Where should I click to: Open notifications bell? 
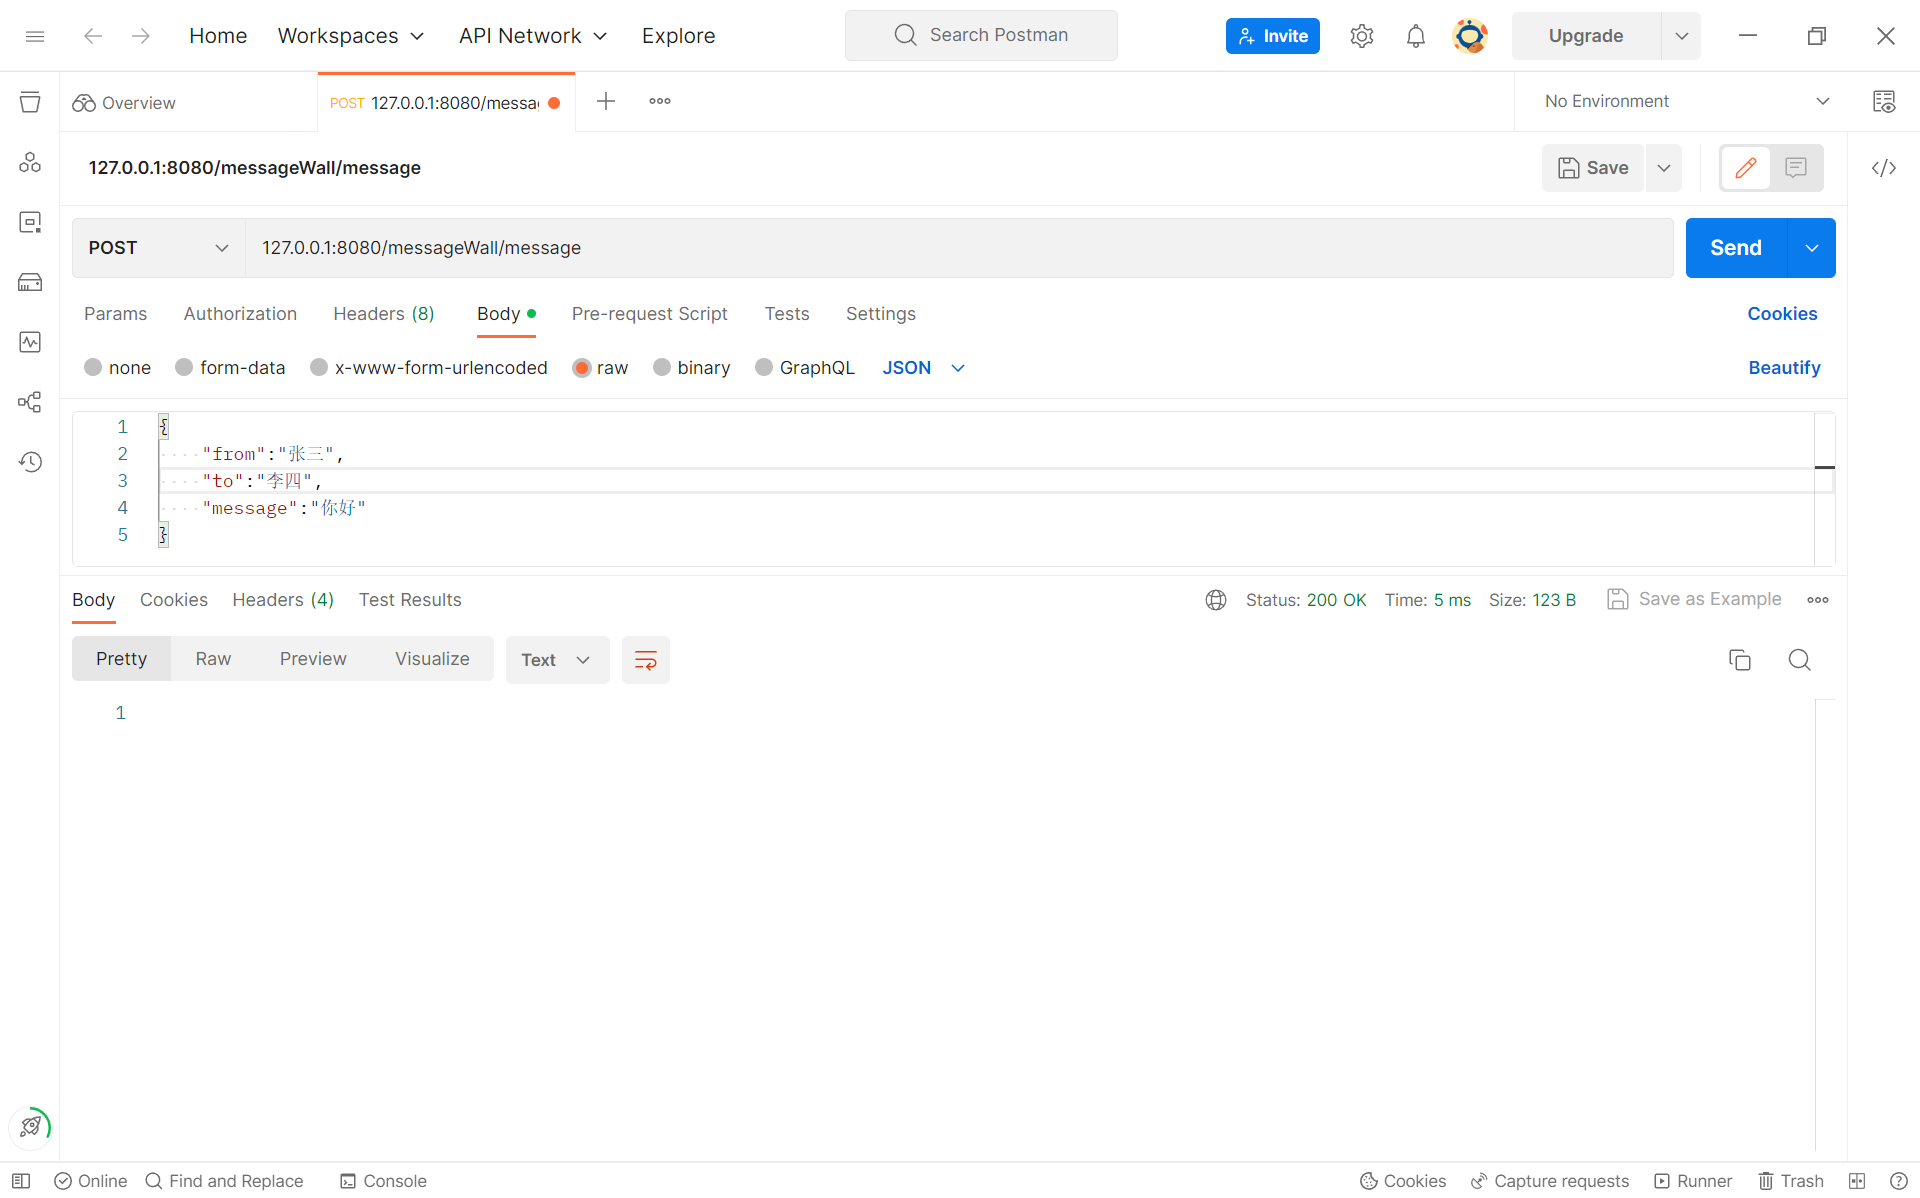[1416, 36]
